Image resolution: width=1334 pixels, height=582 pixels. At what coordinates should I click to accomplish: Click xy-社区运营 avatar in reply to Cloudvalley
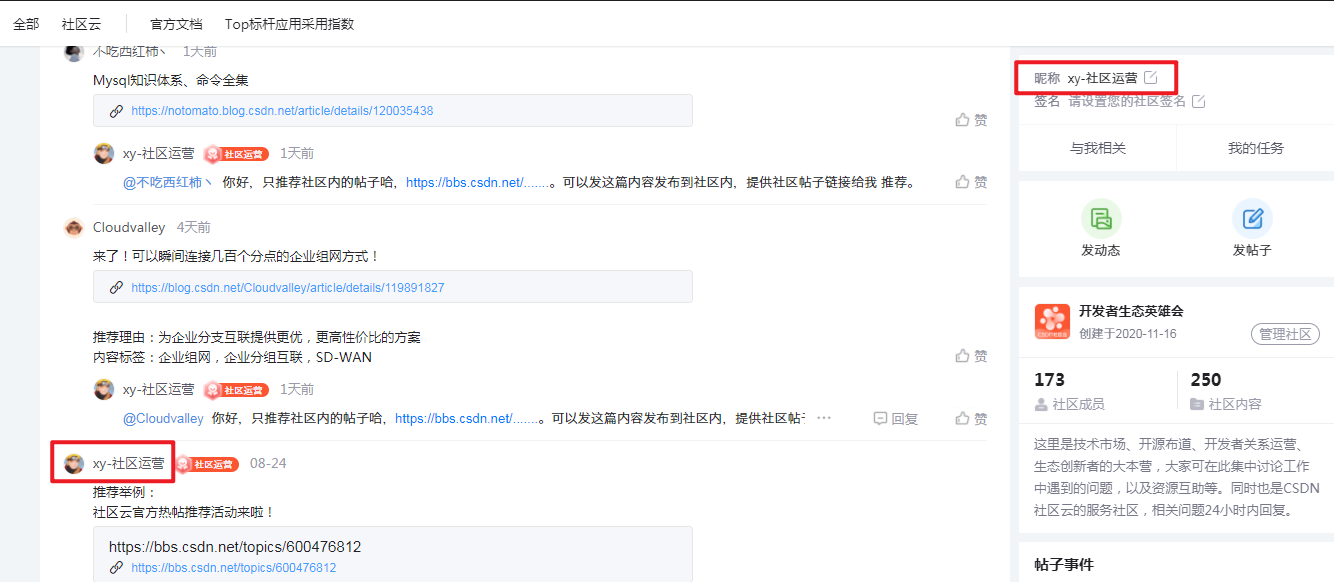pyautogui.click(x=104, y=389)
